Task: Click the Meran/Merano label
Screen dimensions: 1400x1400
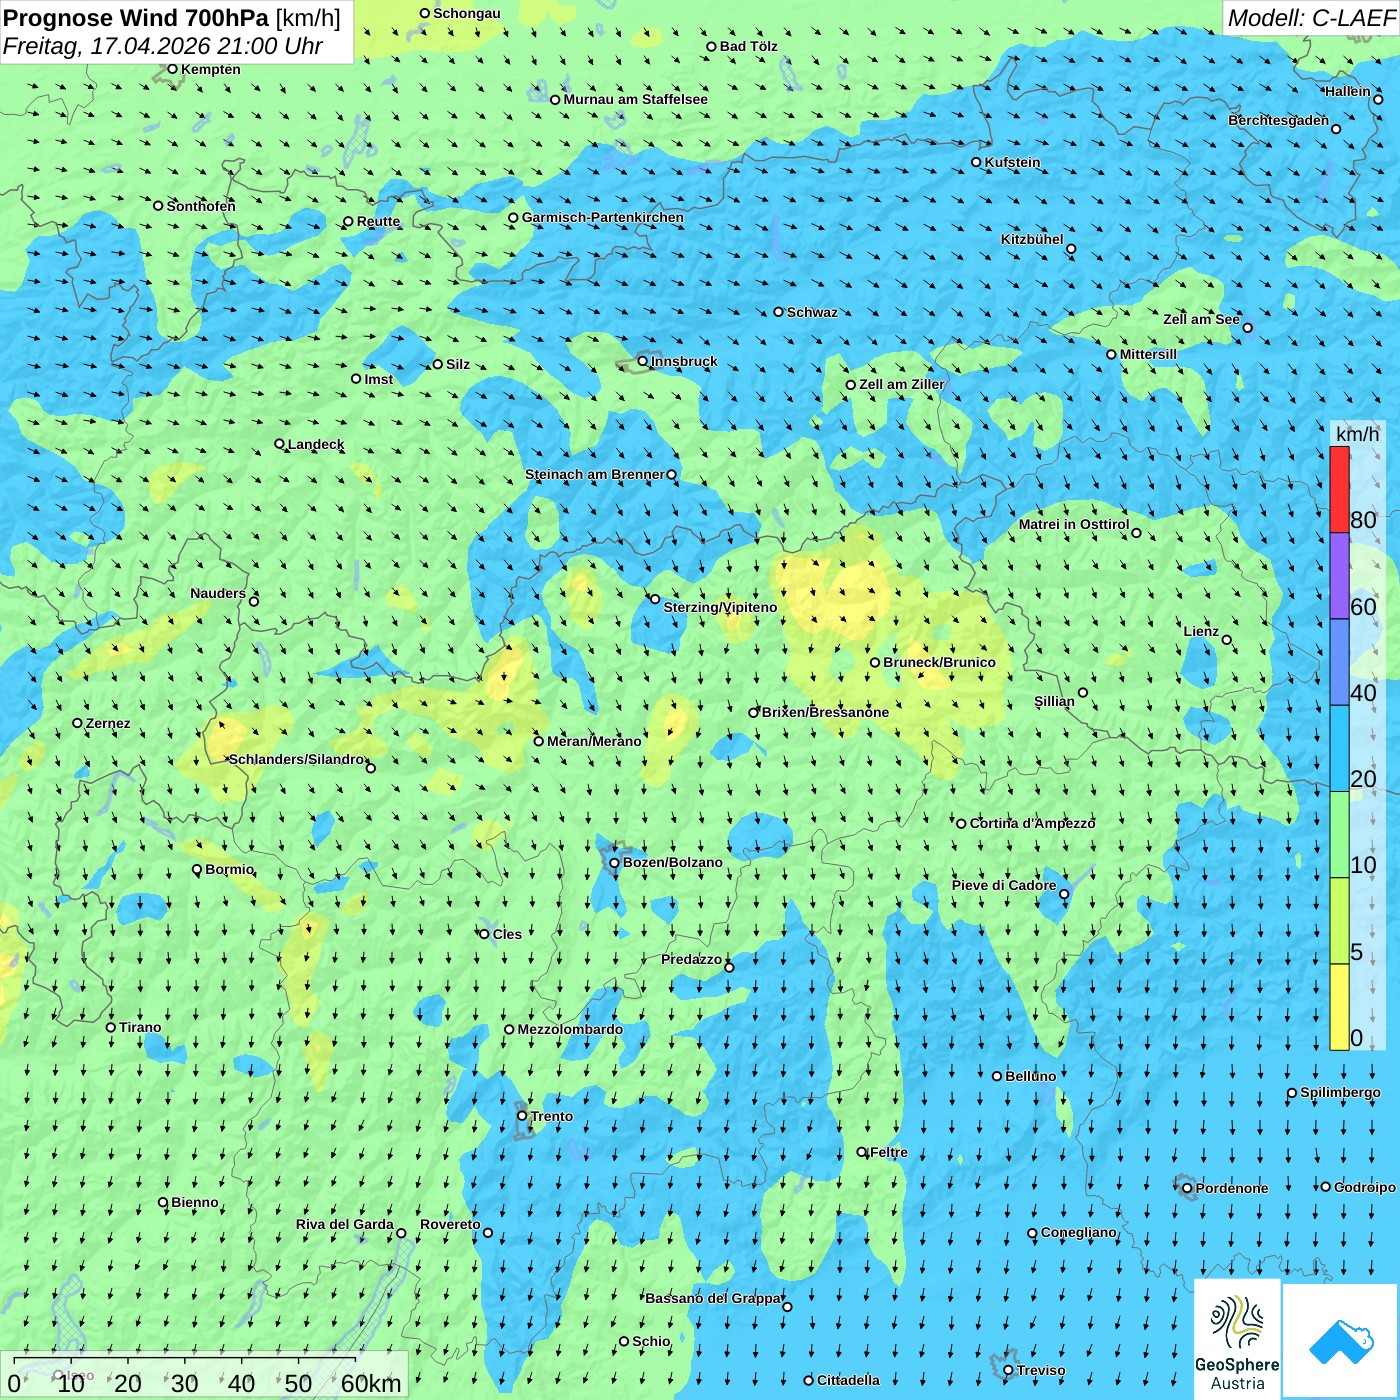Action: (x=594, y=741)
